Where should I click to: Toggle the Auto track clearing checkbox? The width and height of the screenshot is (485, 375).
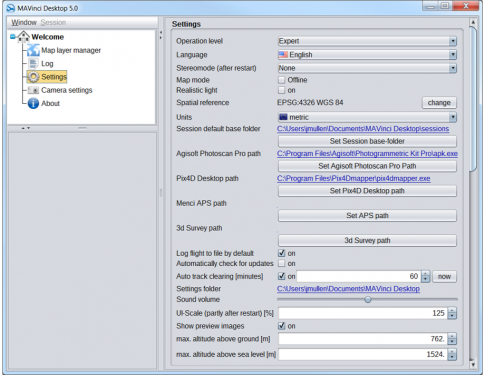tap(282, 276)
